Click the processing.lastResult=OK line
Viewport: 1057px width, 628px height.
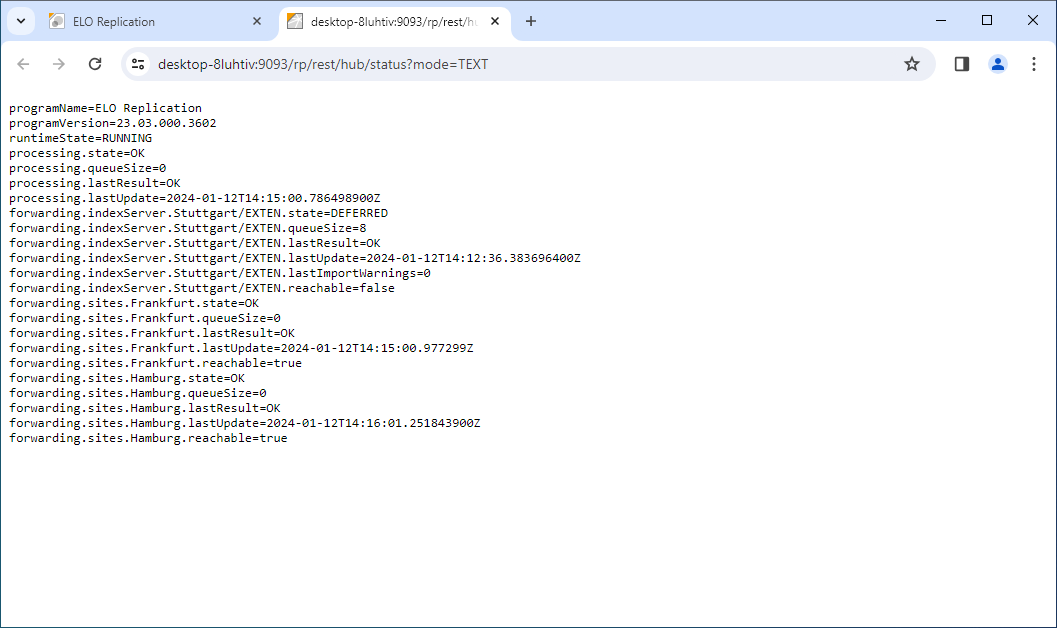tap(94, 183)
